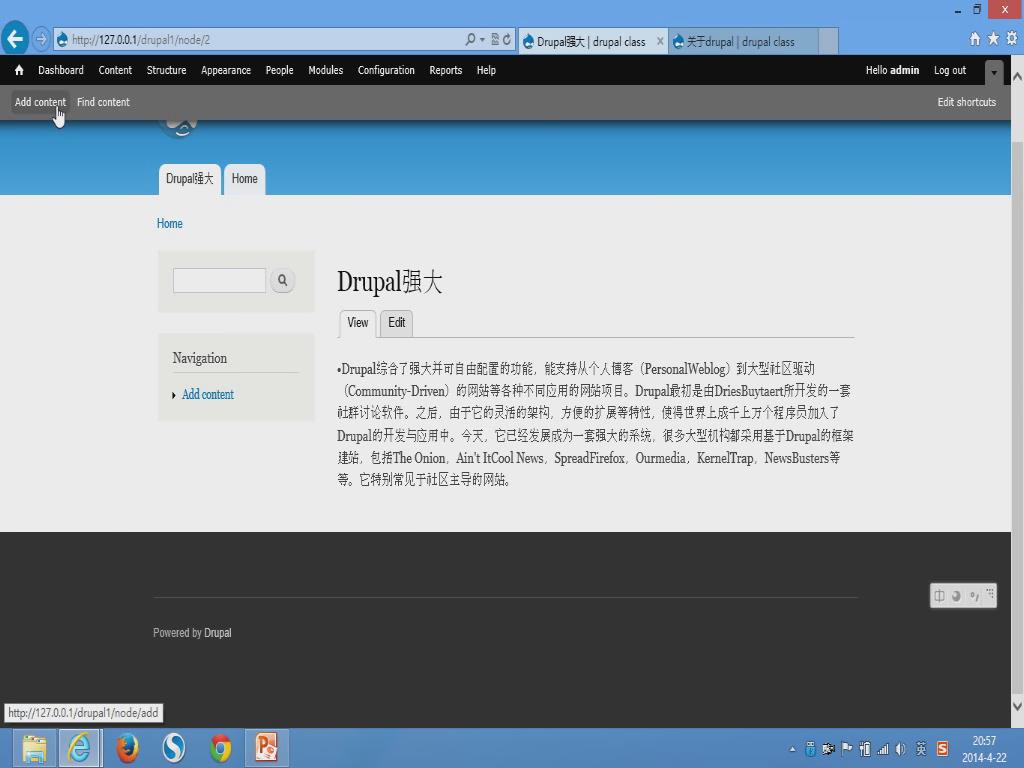The height and width of the screenshot is (768, 1024).
Task: Open the Structure menu item
Action: [x=167, y=70]
